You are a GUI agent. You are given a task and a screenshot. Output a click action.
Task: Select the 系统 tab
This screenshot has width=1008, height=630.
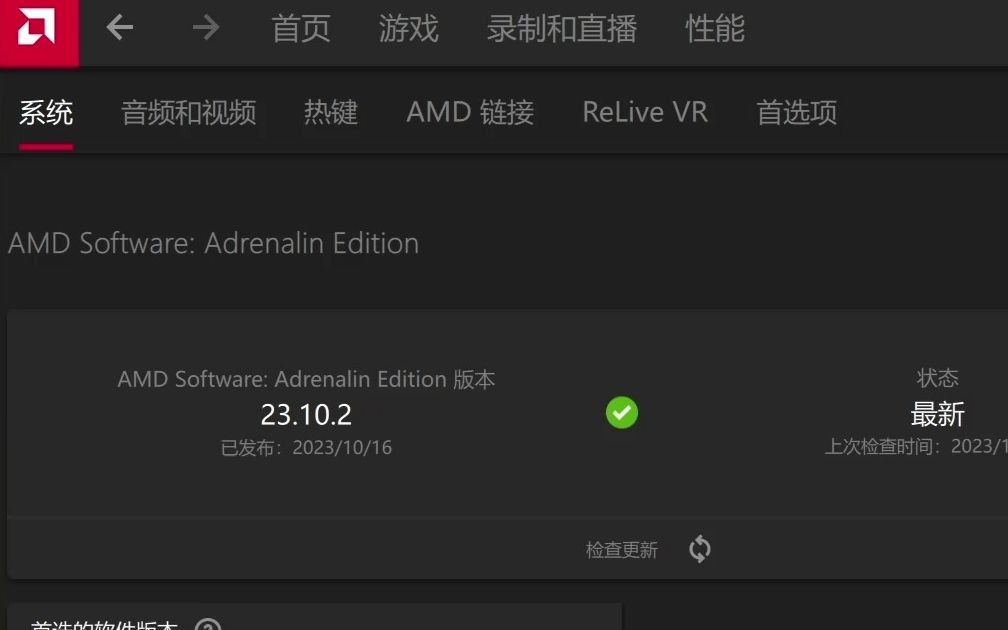pos(46,112)
